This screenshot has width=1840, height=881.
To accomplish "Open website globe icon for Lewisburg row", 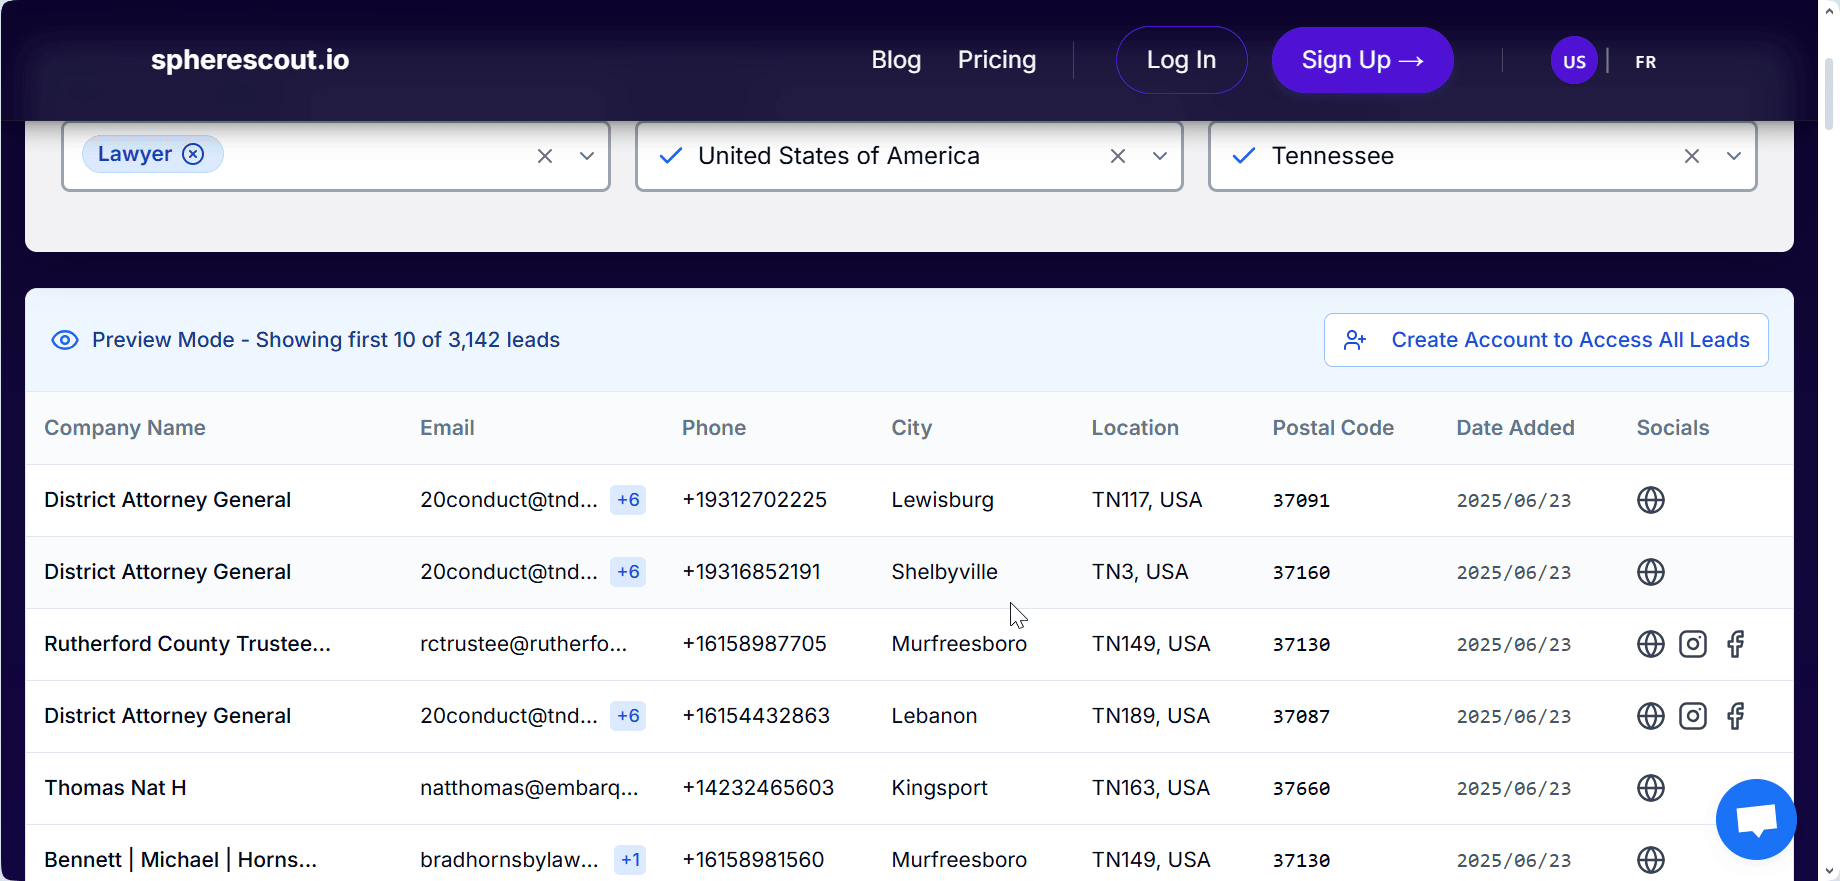I will point(1650,500).
